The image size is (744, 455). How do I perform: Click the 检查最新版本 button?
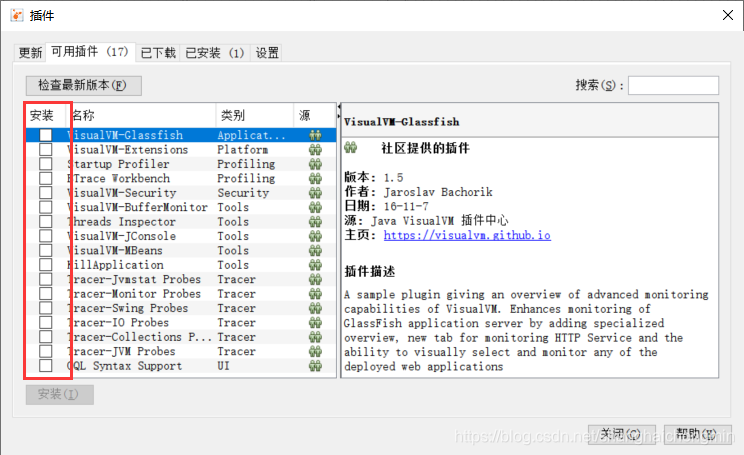[x=84, y=85]
